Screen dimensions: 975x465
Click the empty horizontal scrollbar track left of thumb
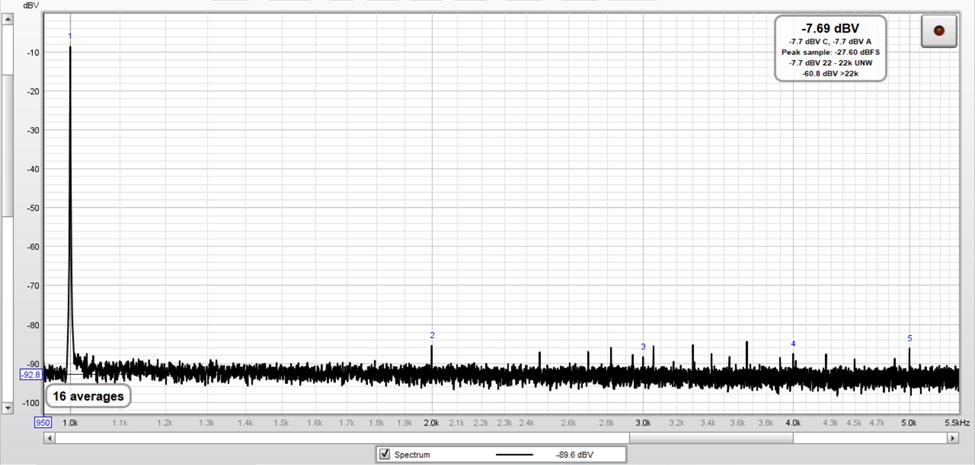pyautogui.click(x=340, y=437)
